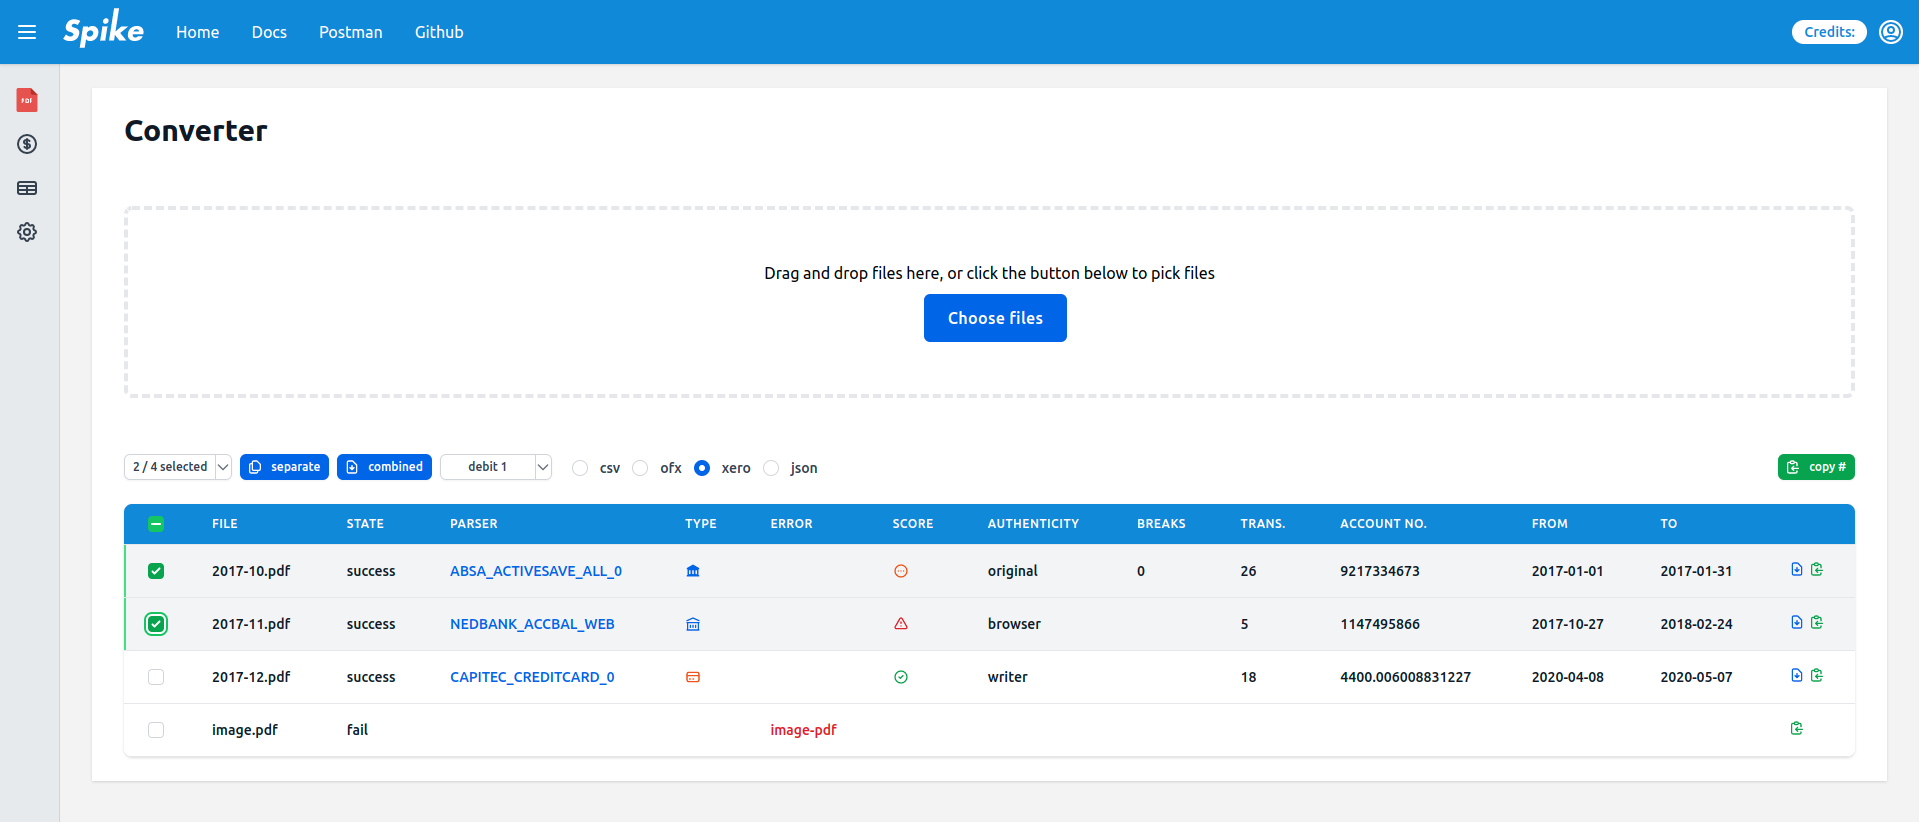Click the green copy # button
Image resolution: width=1919 pixels, height=822 pixels.
1815,467
